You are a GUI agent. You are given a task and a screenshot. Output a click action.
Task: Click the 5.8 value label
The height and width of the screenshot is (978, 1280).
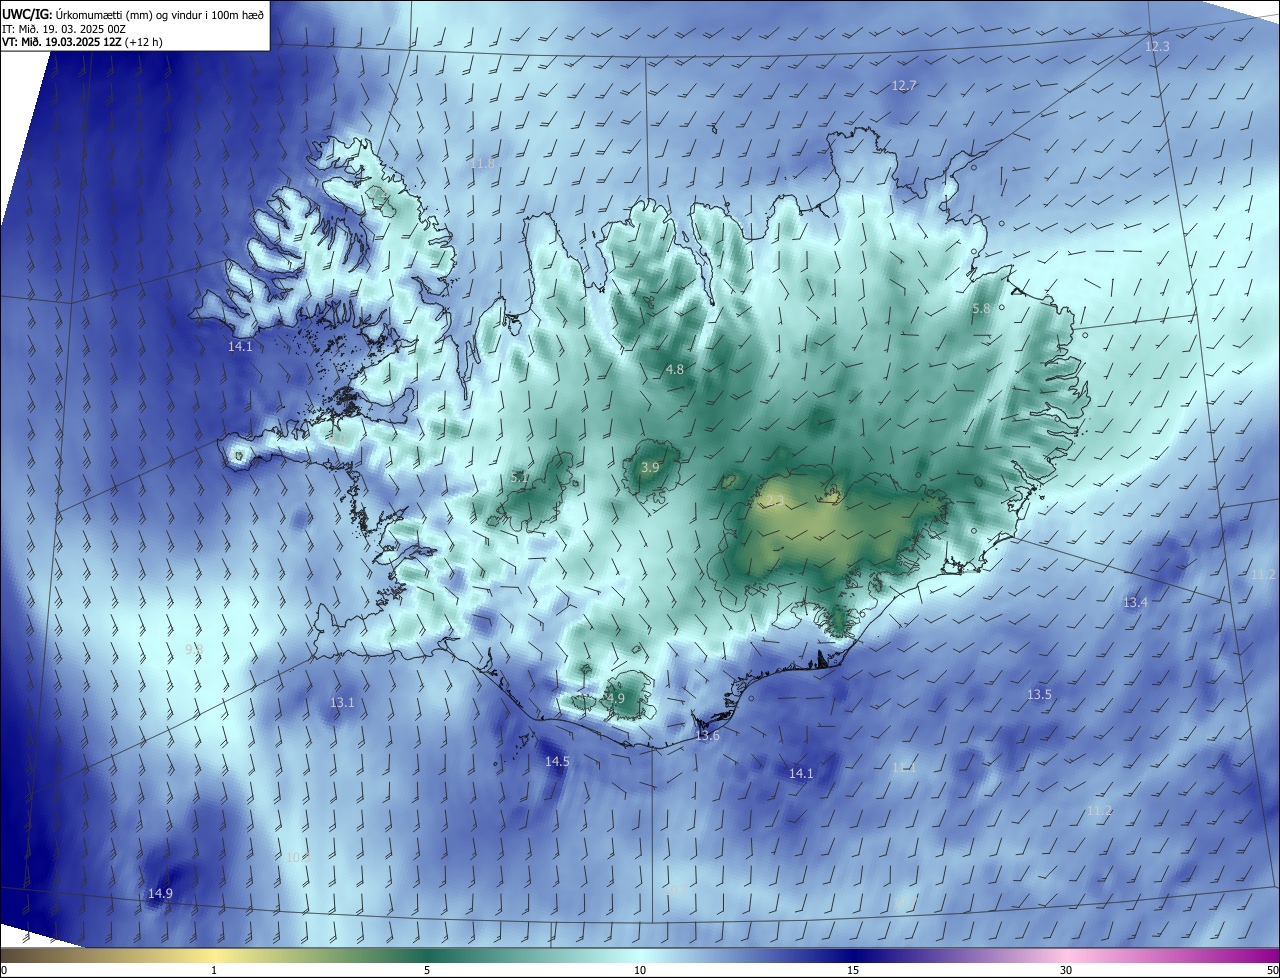coord(981,309)
